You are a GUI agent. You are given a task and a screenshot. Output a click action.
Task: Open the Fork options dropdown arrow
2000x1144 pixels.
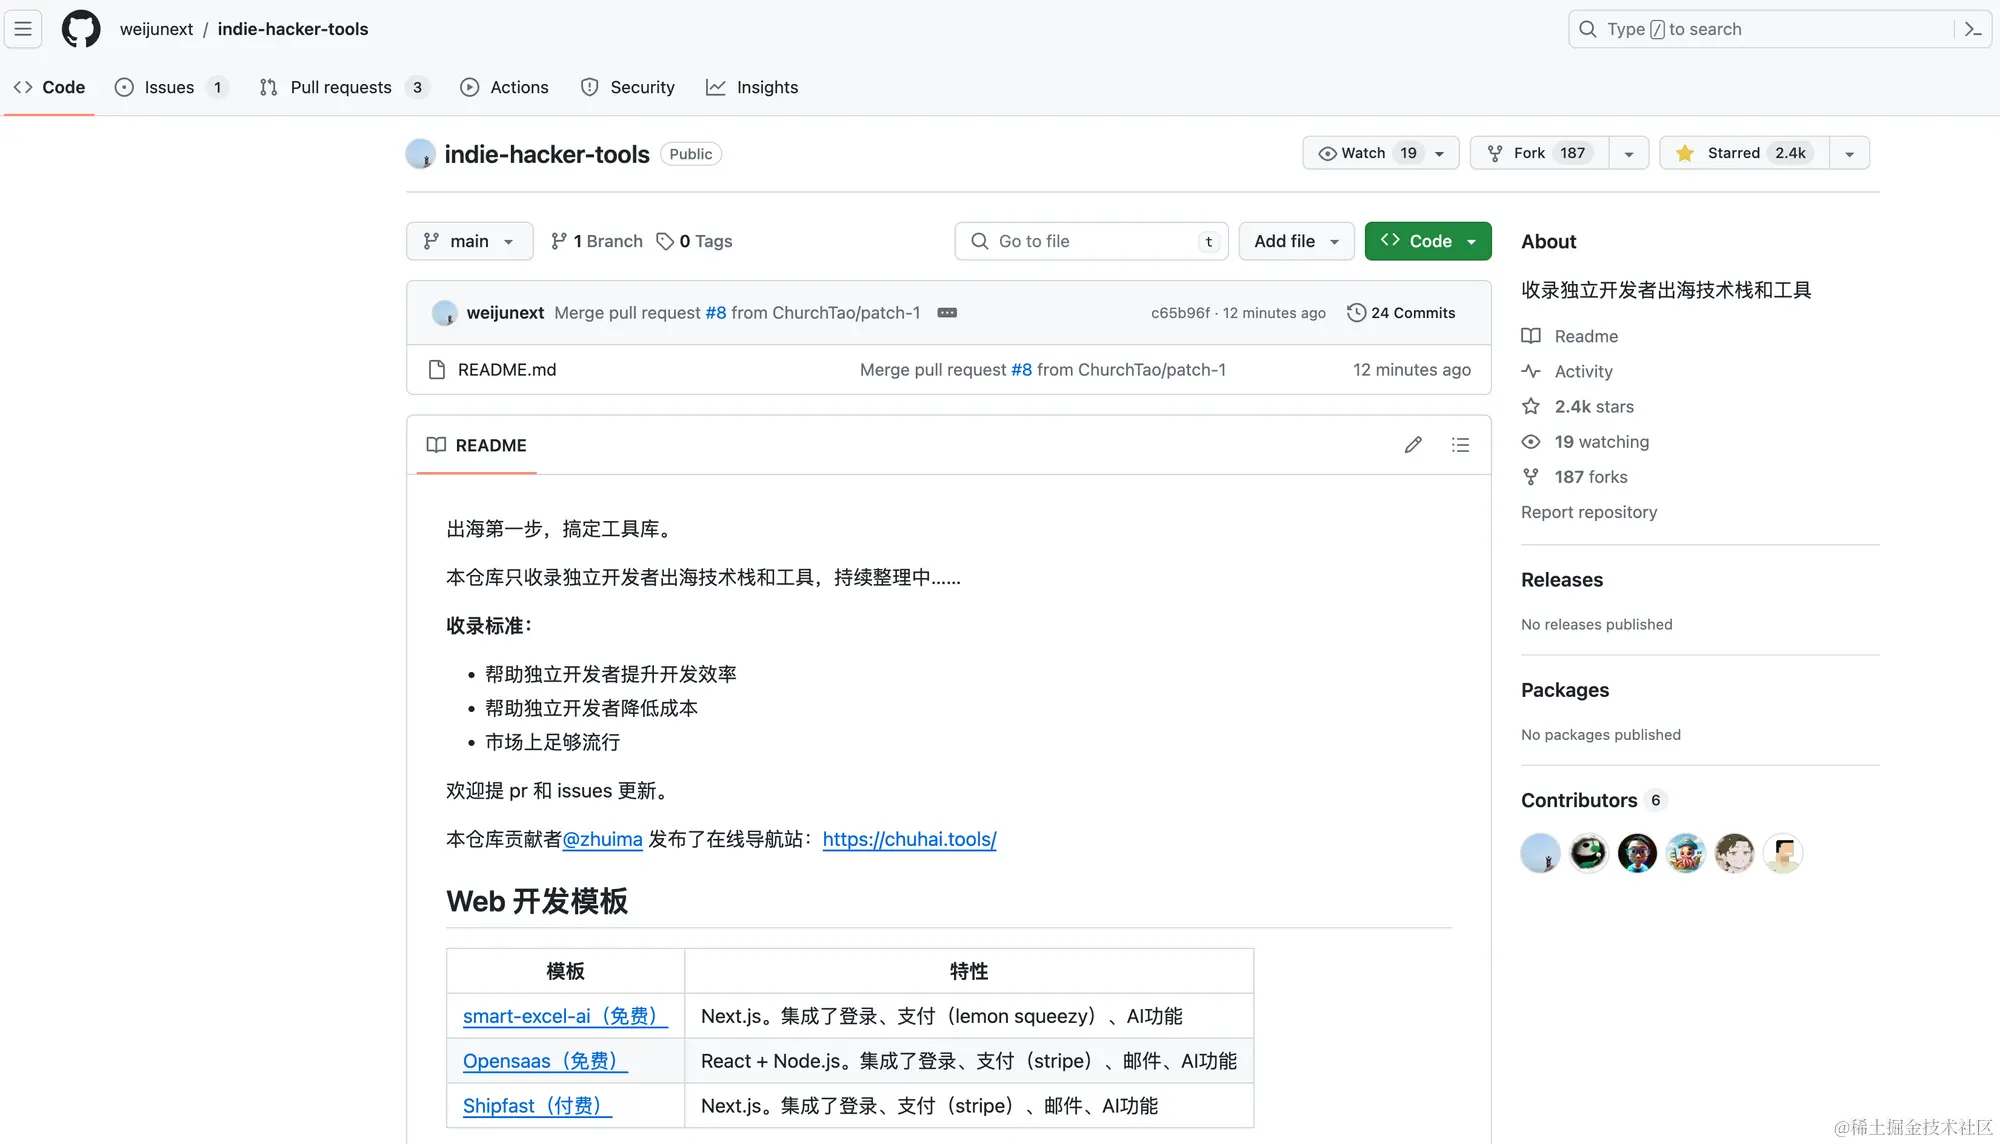(x=1629, y=153)
